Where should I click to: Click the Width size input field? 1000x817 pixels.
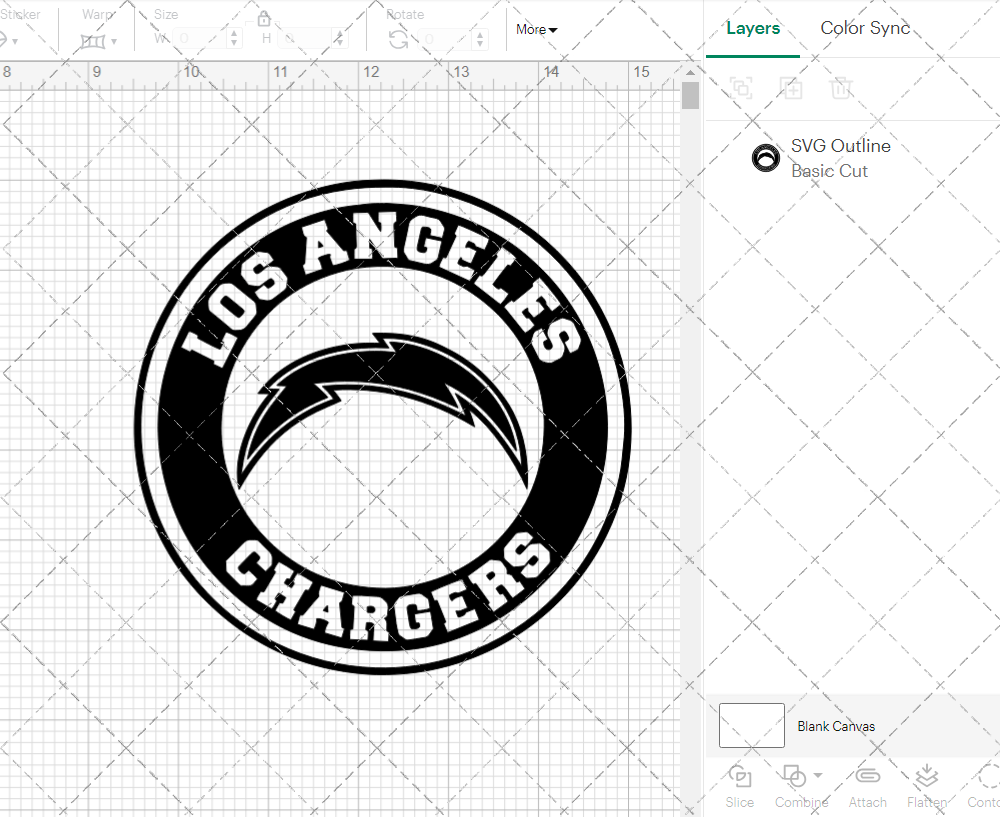click(200, 39)
